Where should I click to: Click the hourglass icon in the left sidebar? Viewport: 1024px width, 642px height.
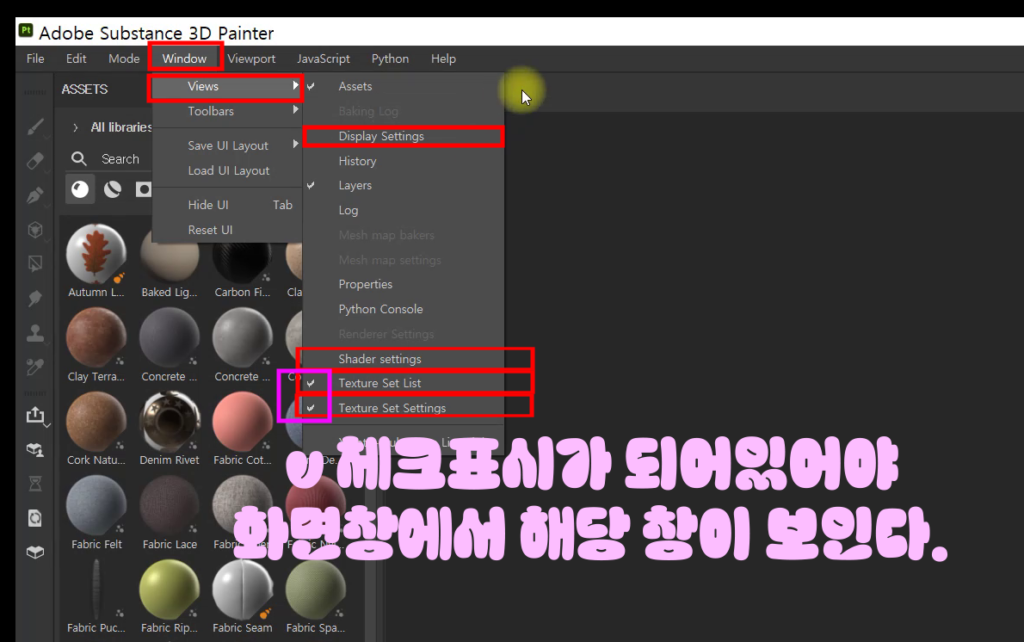35,484
